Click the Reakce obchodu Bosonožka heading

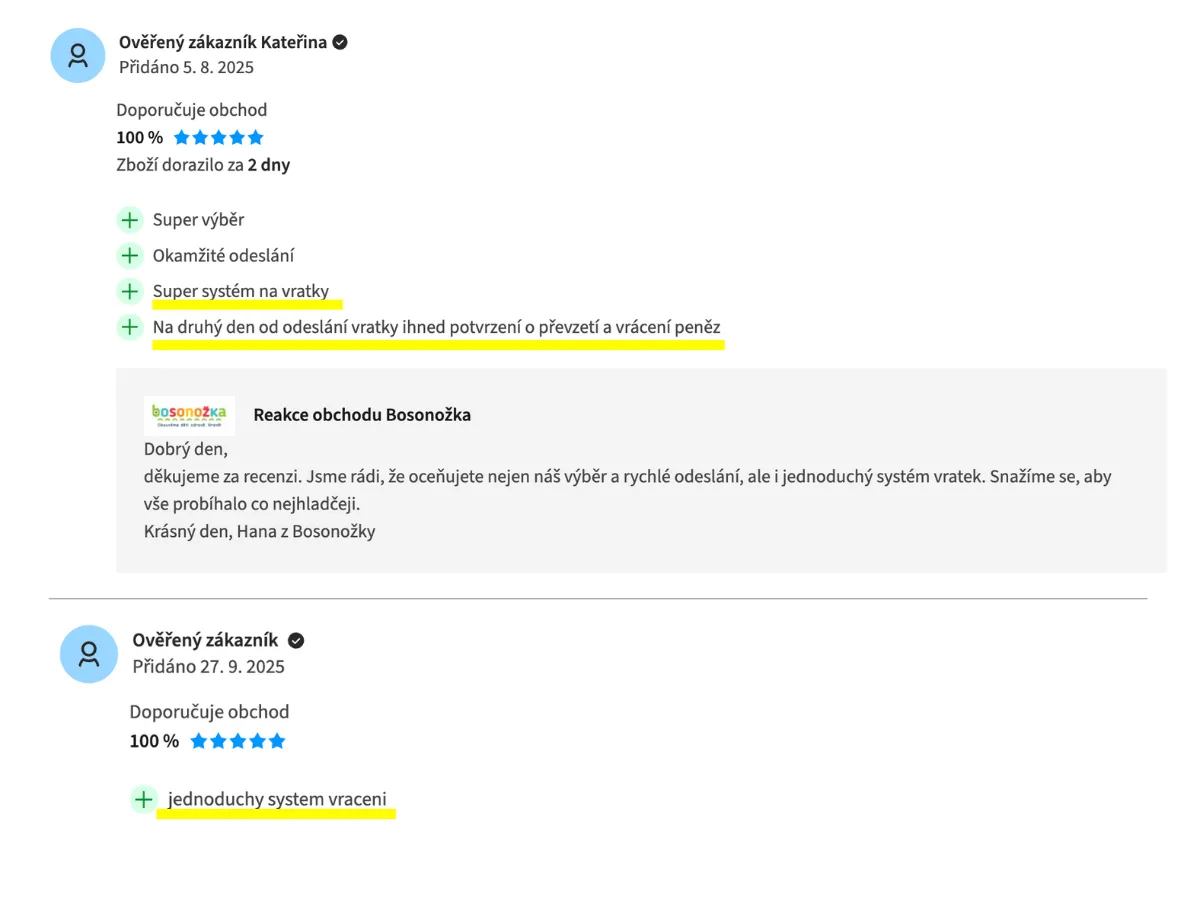click(x=362, y=415)
